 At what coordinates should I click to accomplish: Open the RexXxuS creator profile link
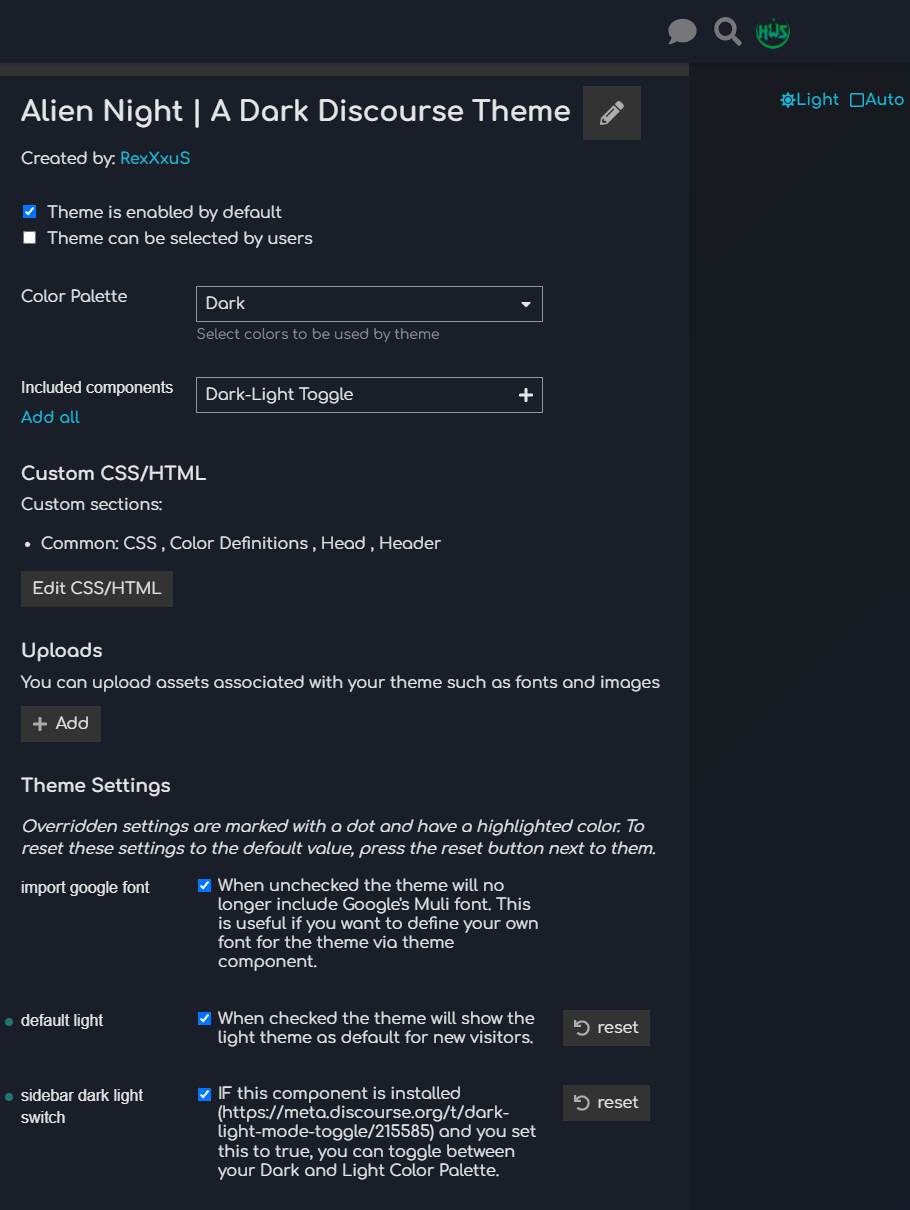[155, 158]
